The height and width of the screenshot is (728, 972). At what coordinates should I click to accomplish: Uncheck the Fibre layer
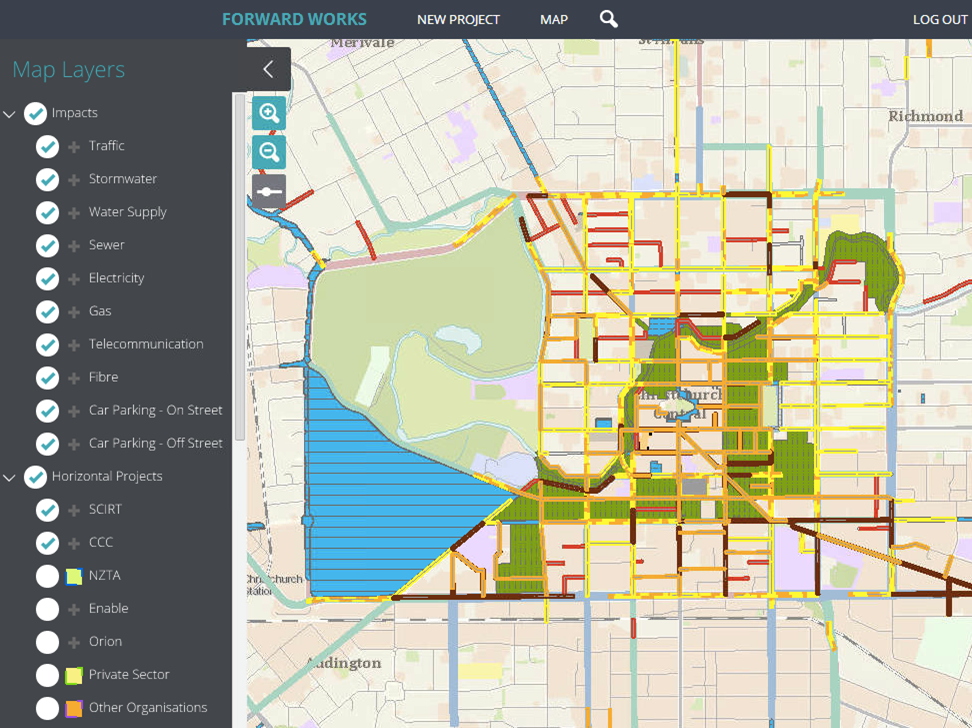pos(47,378)
